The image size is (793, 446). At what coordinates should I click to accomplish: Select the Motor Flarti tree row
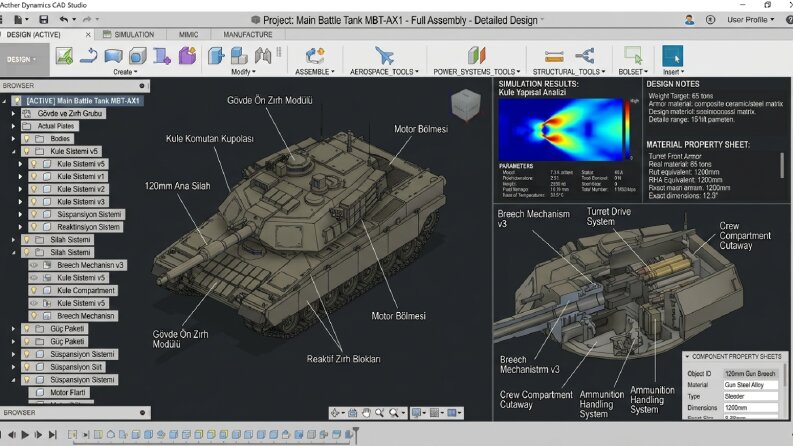[x=59, y=392]
